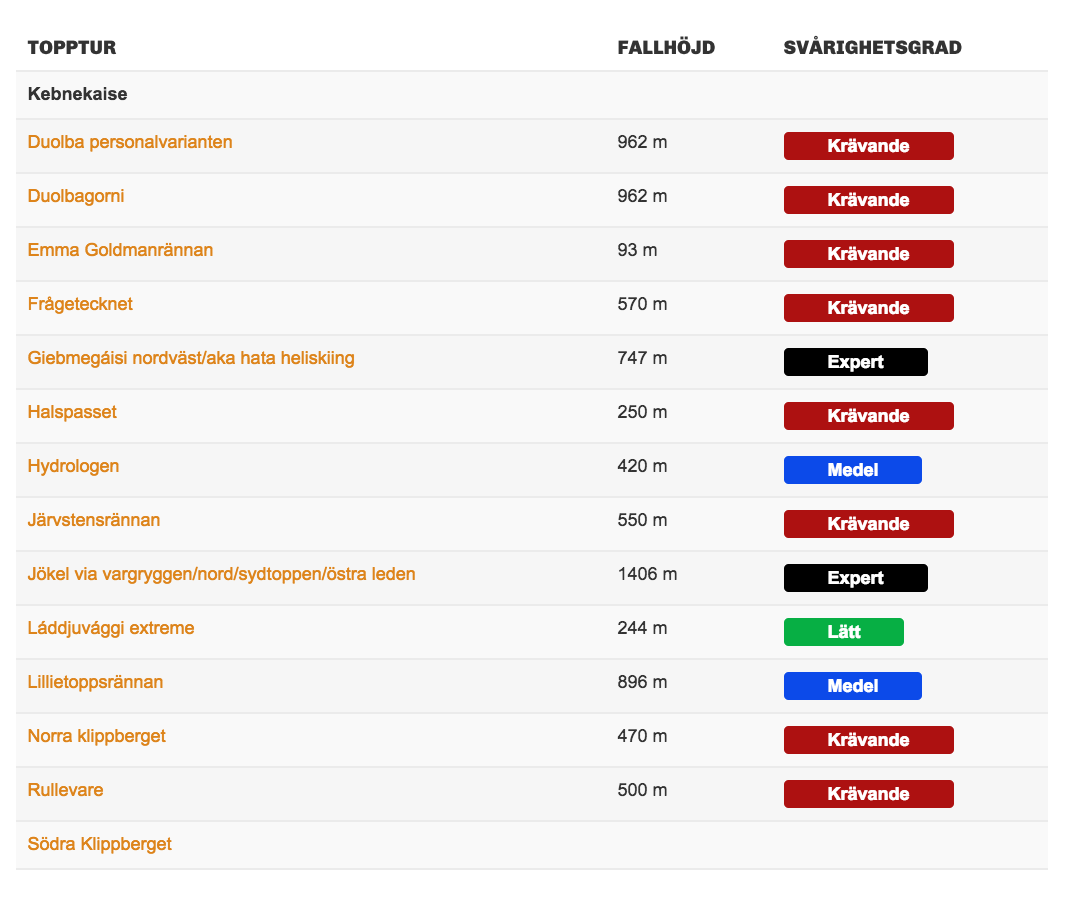
Task: Click the Hydrologen link
Action: [73, 466]
